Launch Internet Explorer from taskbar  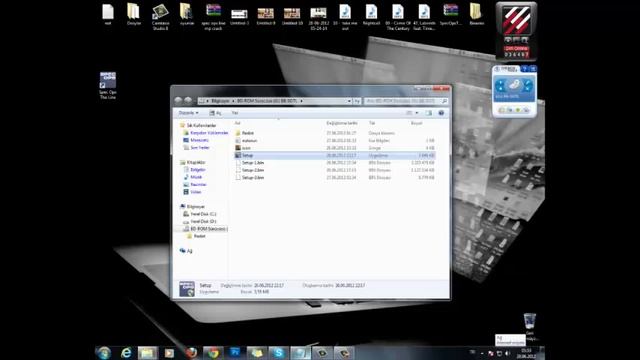tap(126, 353)
